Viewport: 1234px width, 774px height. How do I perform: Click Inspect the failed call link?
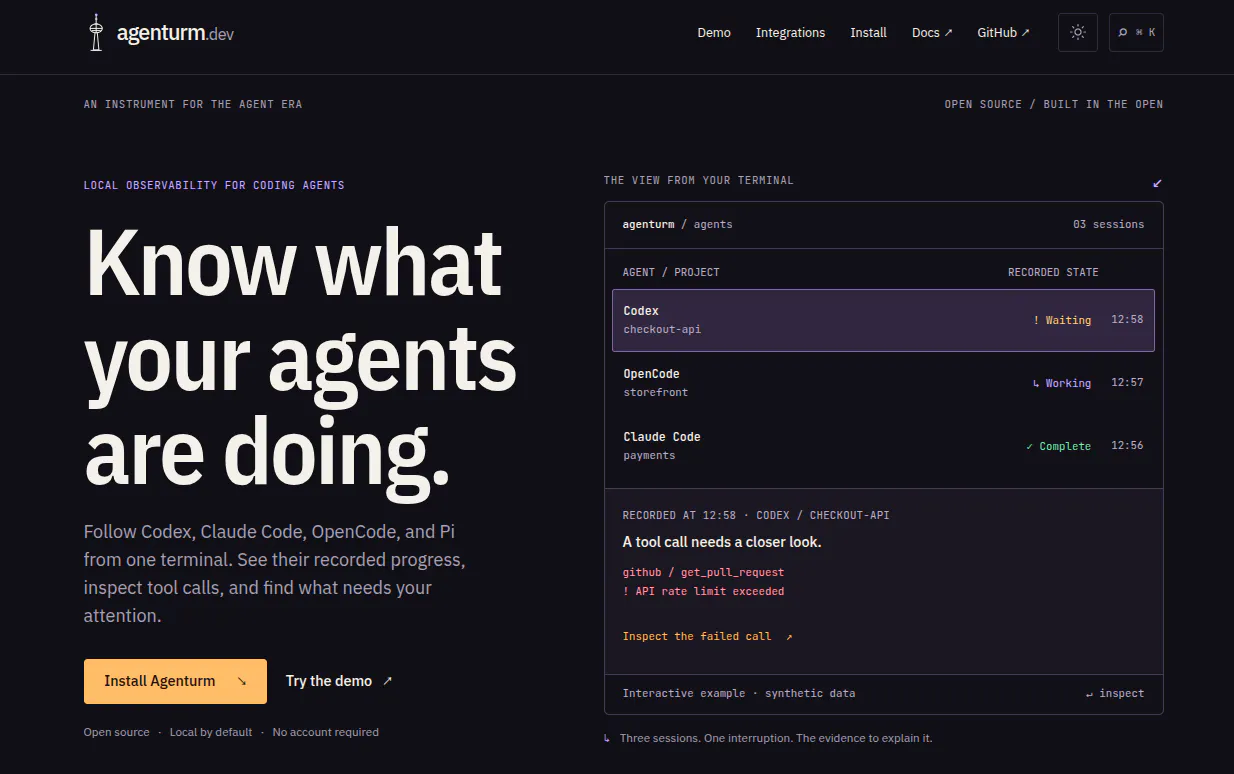[707, 636]
